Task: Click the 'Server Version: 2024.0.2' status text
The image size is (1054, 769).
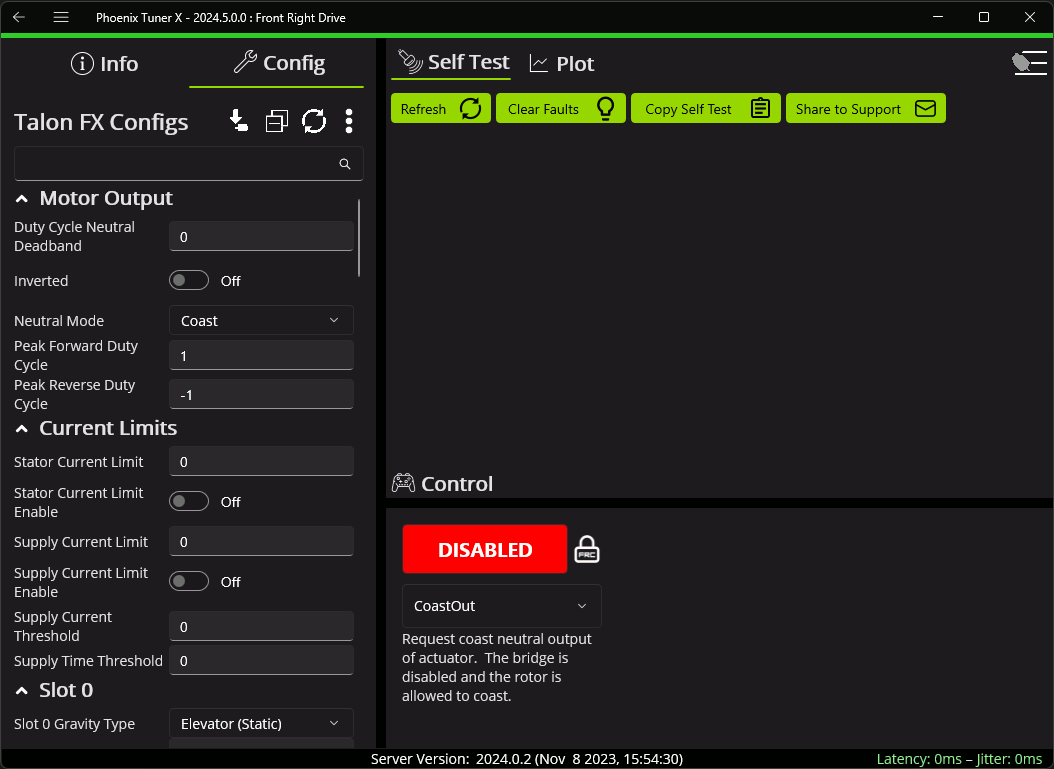Action: (x=527, y=759)
